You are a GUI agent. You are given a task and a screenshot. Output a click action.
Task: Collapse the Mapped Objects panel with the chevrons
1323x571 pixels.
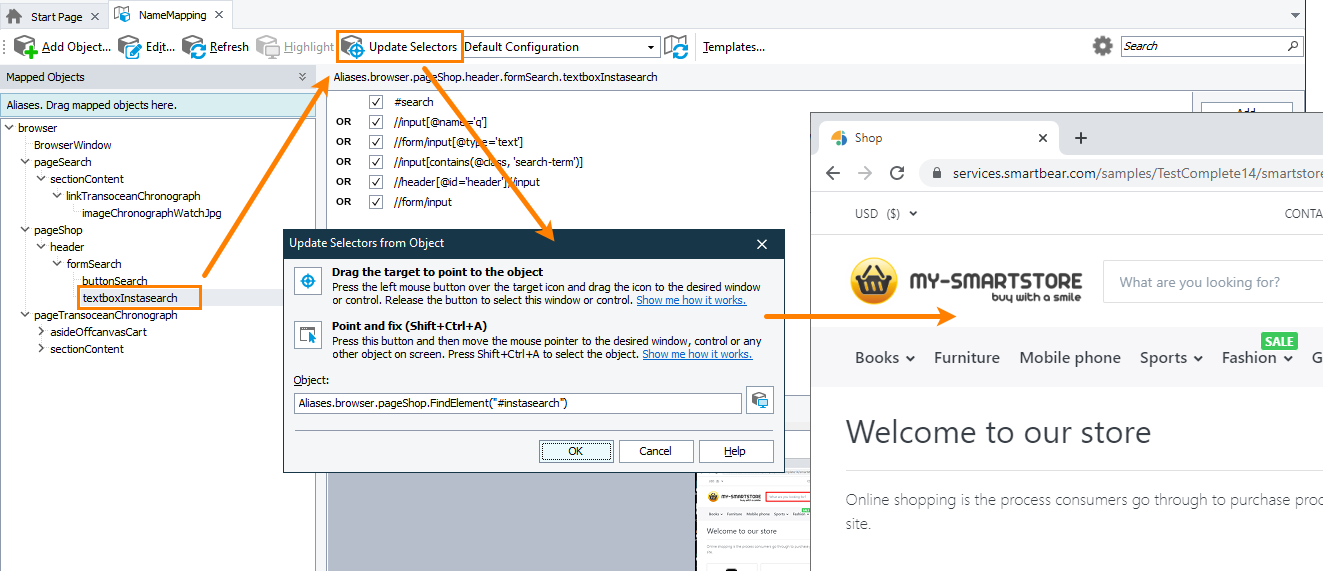pos(302,77)
